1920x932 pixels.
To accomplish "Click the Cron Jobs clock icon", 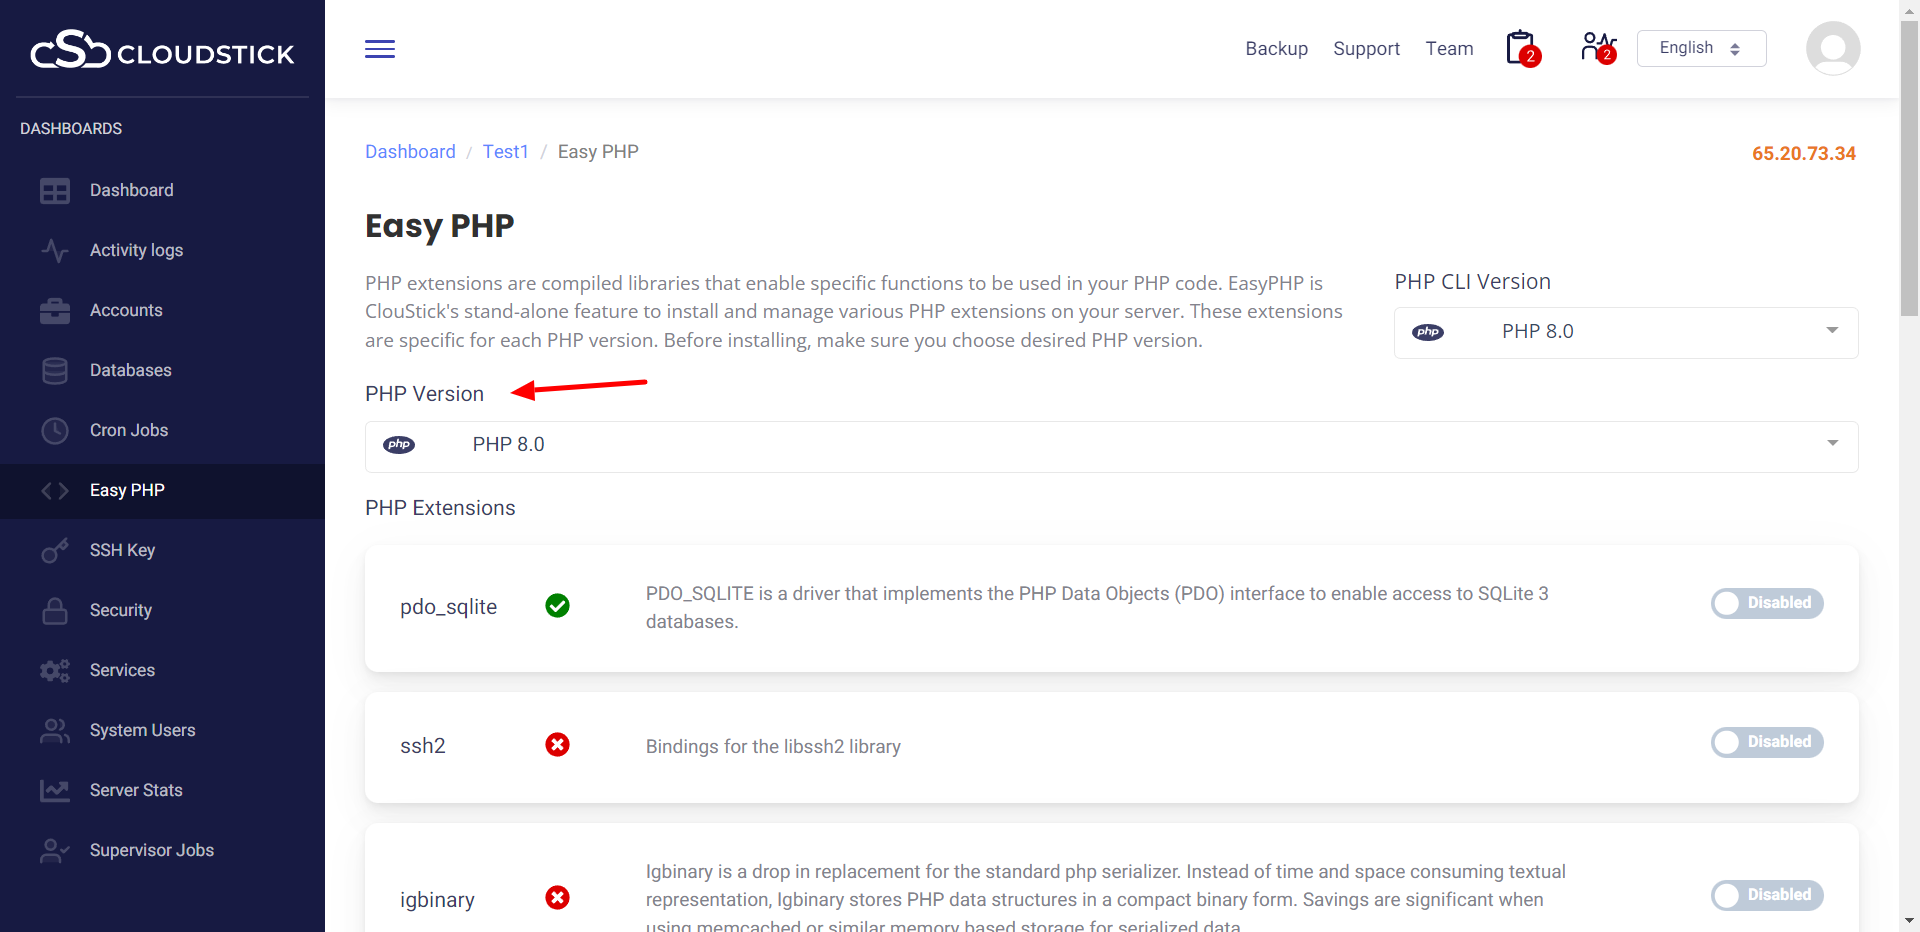I will pyautogui.click(x=55, y=430).
